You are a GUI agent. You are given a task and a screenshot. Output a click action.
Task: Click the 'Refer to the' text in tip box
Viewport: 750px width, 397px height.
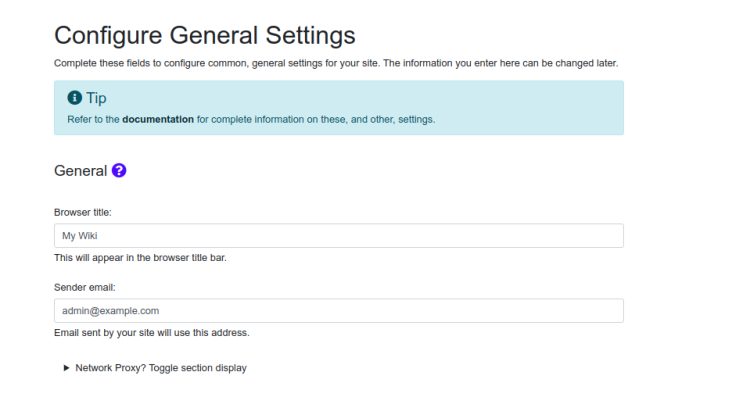point(93,119)
